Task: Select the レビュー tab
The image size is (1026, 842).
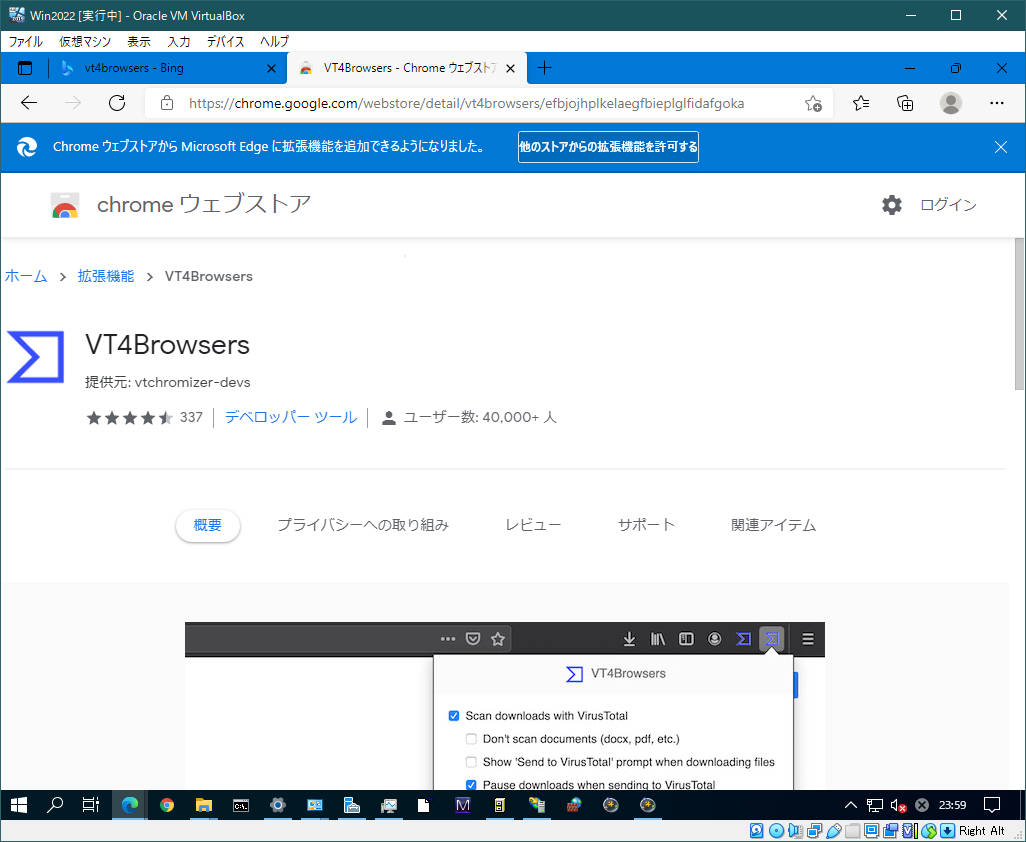Action: [x=533, y=525]
